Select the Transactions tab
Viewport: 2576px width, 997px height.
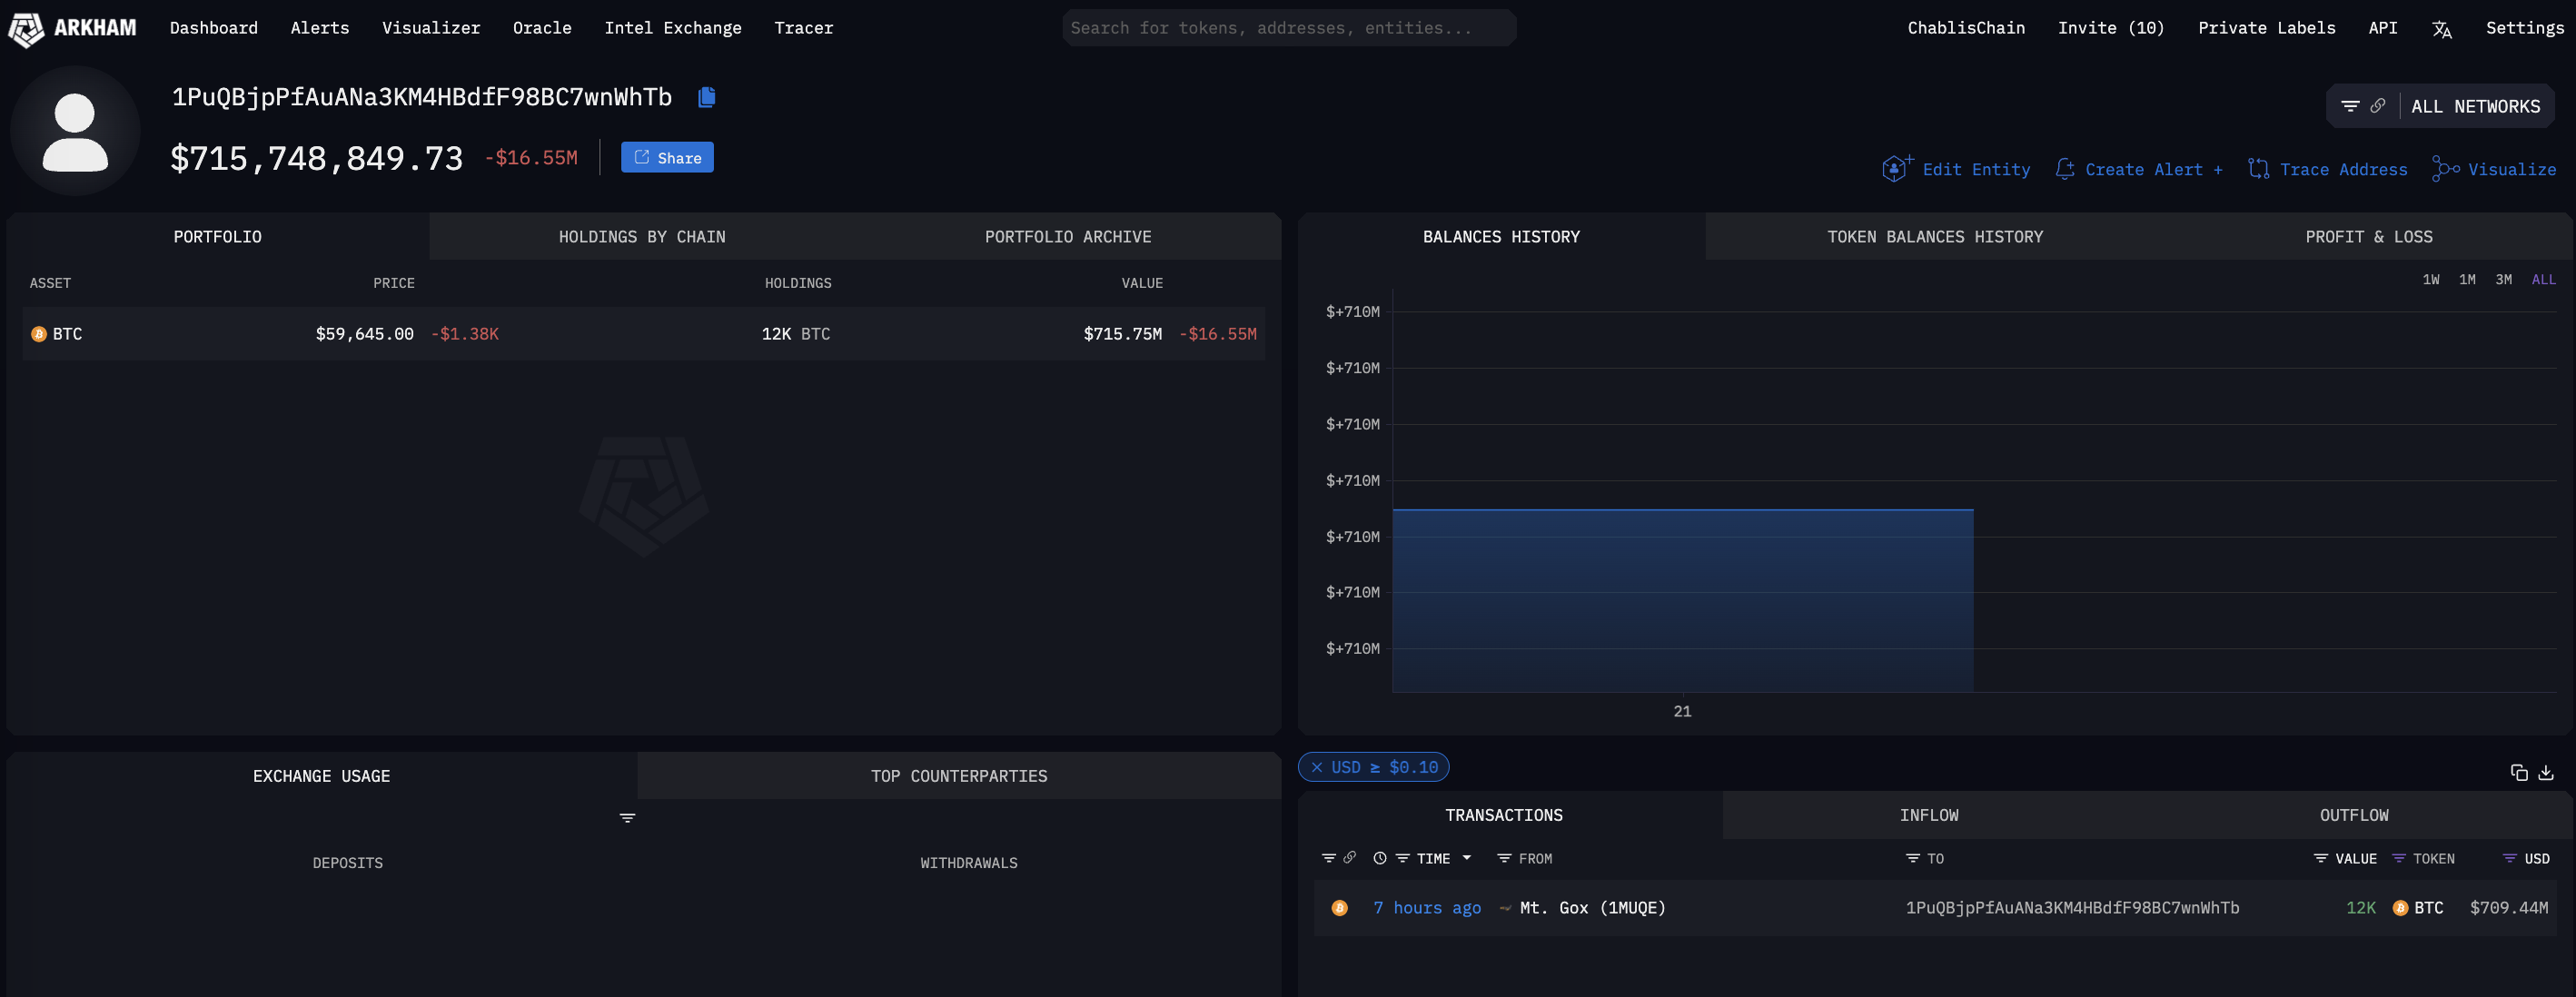[1504, 815]
